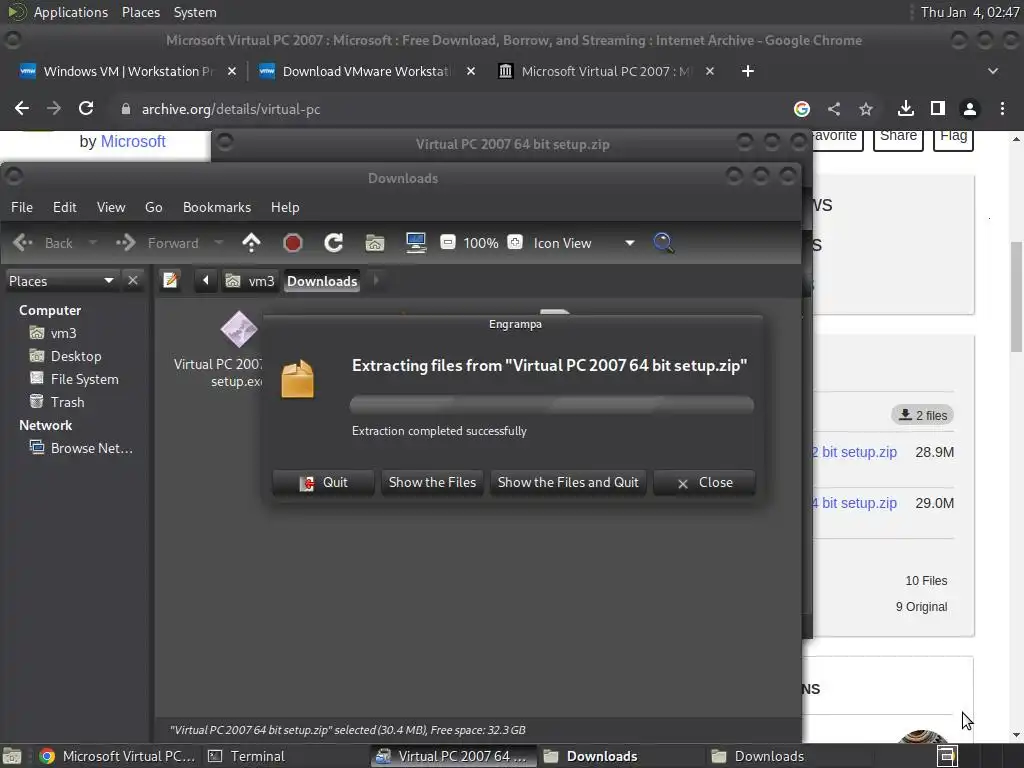The image size is (1024, 768).
Task: Click the extraction progress bar
Action: click(x=552, y=405)
